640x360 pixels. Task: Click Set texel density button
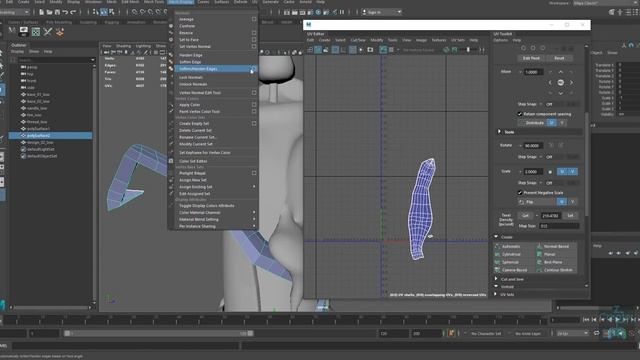click(570, 216)
